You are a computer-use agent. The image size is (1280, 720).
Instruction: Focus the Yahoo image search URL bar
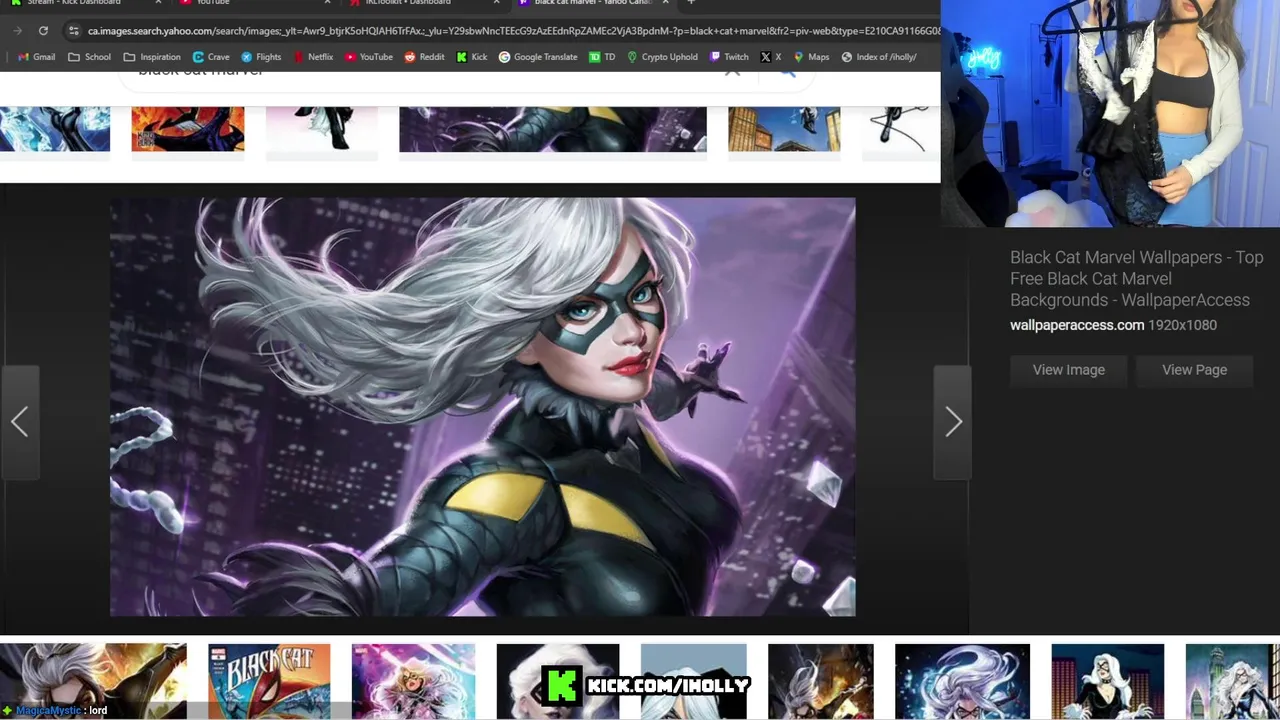coord(513,31)
